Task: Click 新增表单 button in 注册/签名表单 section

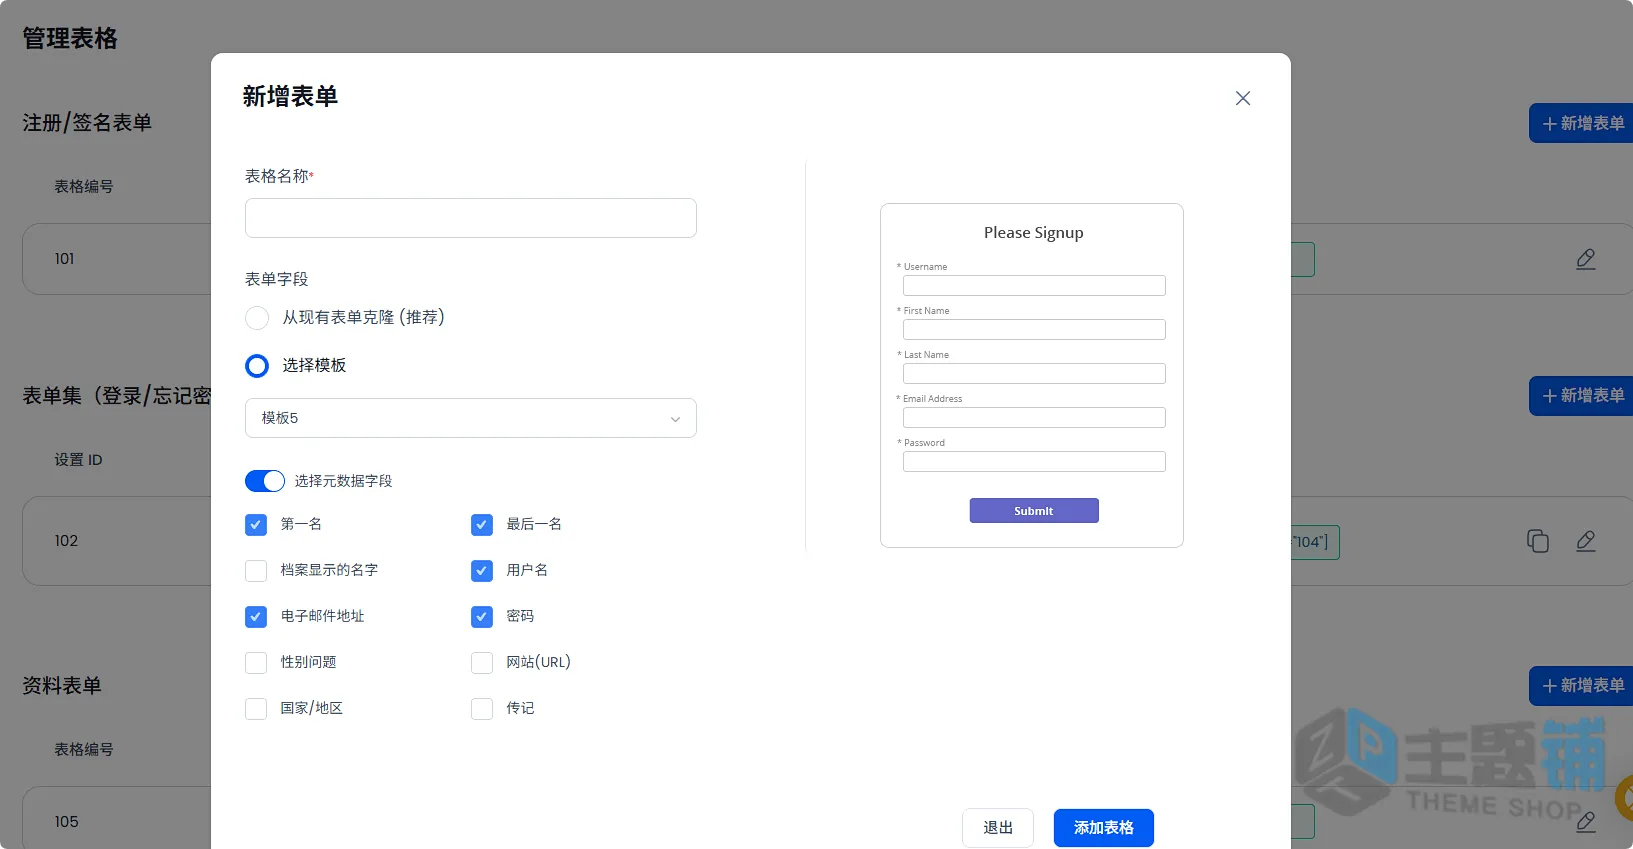Action: [x=1582, y=123]
